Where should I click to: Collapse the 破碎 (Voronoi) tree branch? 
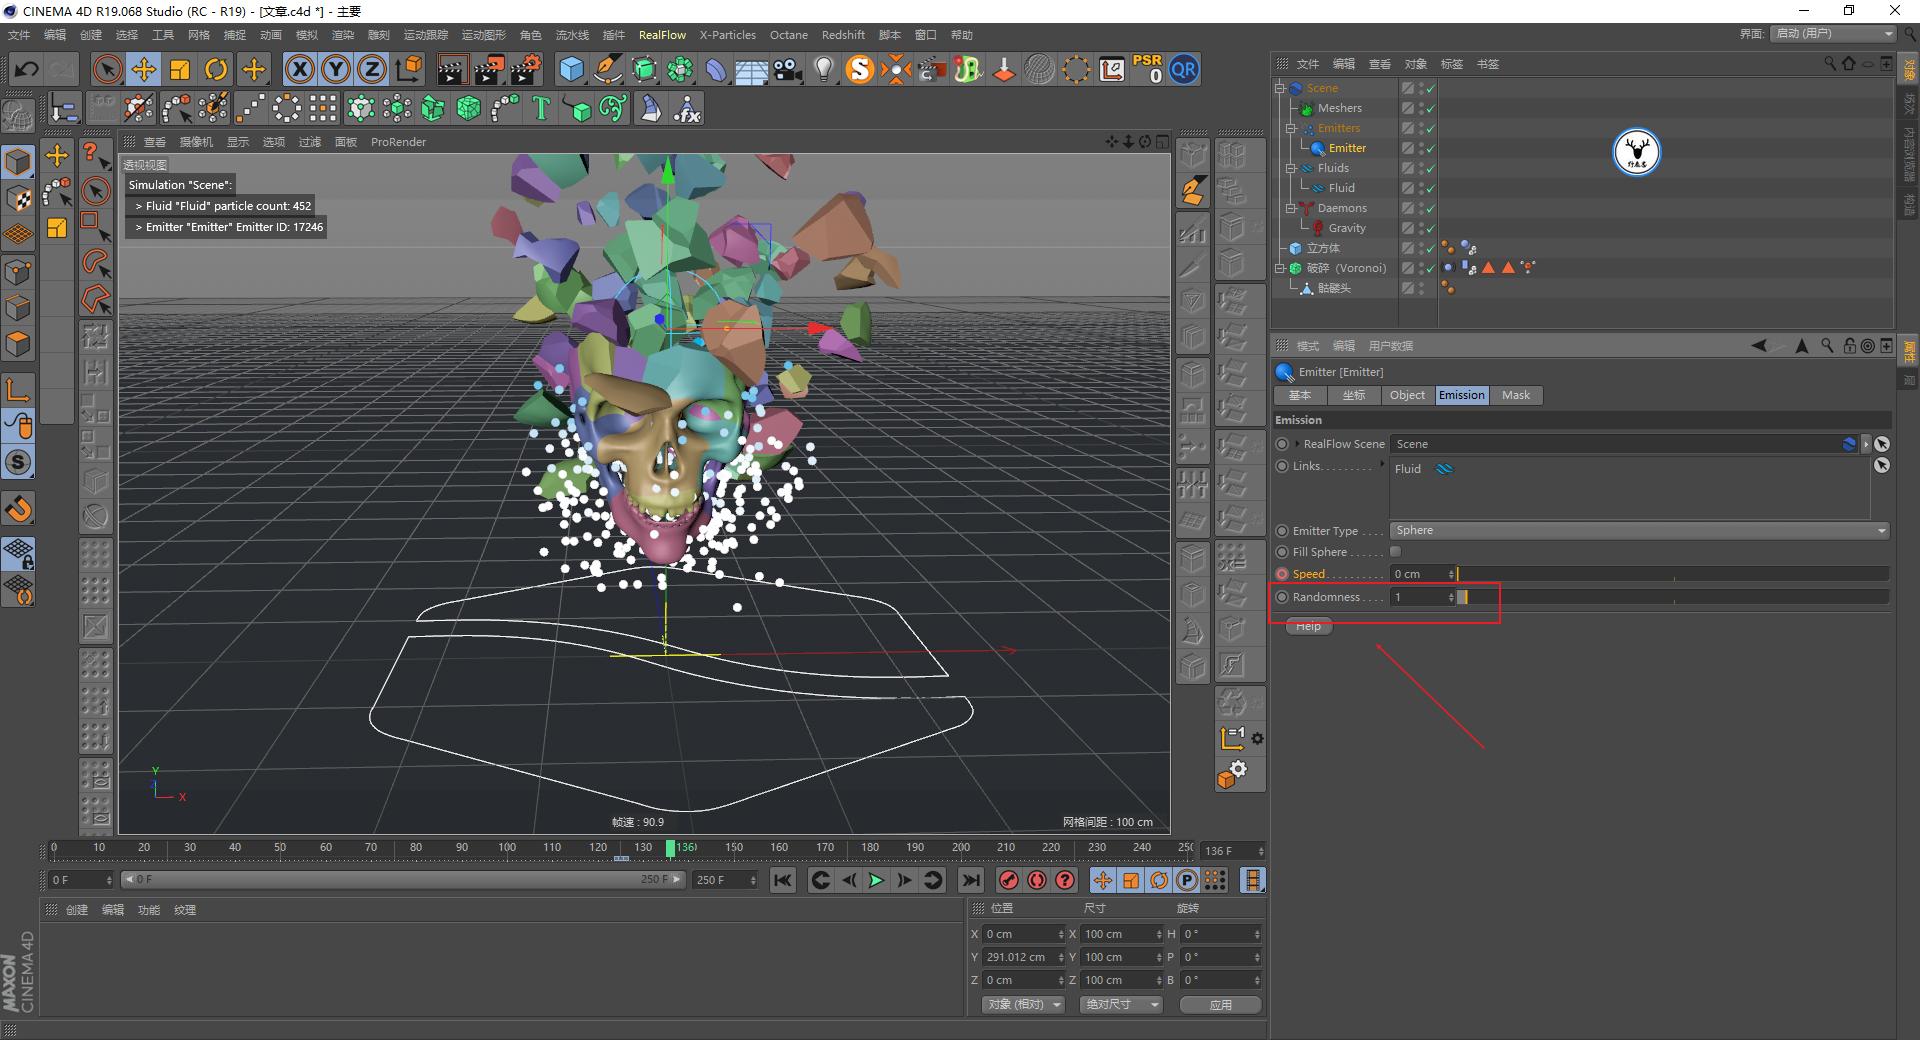point(1280,268)
